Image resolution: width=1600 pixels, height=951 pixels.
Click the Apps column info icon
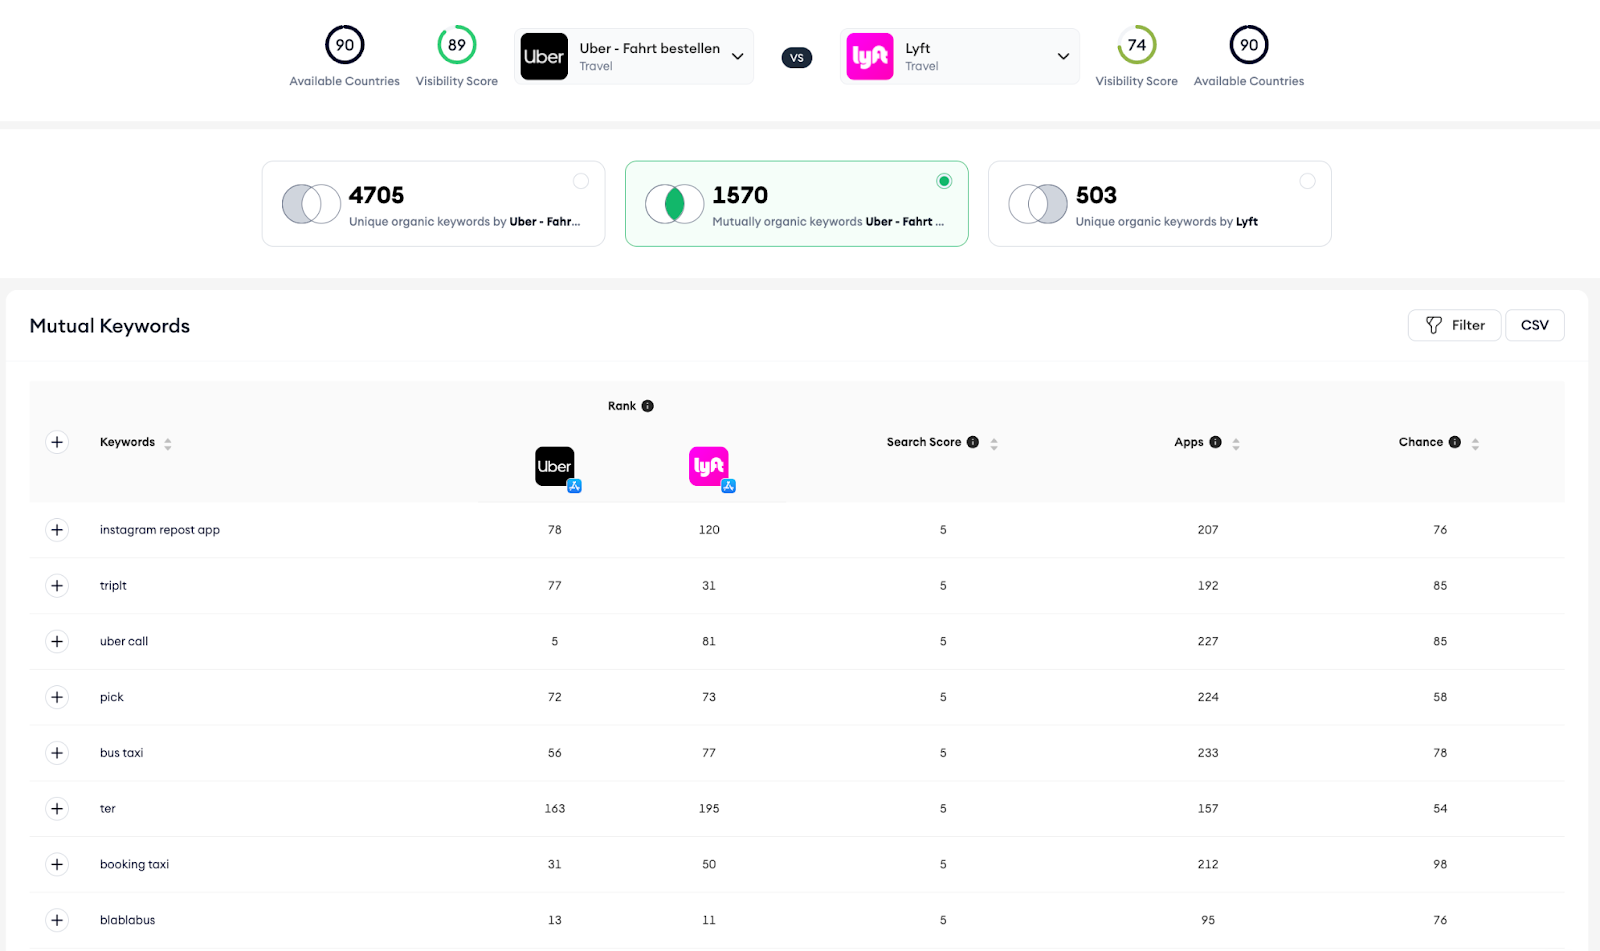1215,442
